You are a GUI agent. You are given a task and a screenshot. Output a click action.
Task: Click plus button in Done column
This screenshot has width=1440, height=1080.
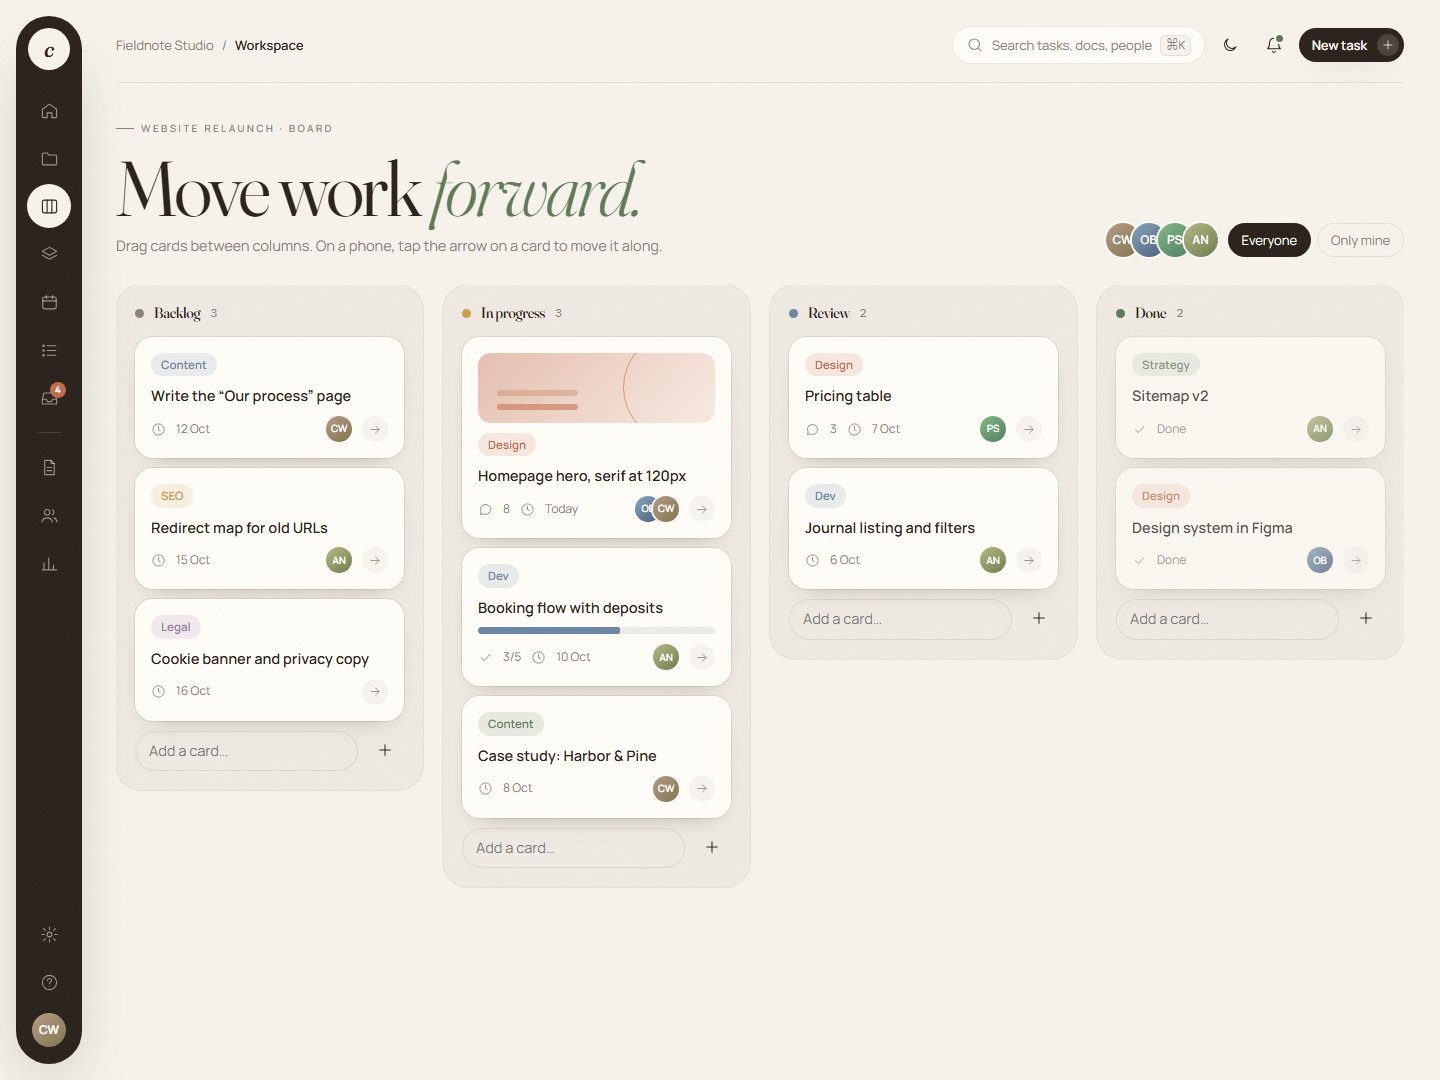[x=1366, y=618]
